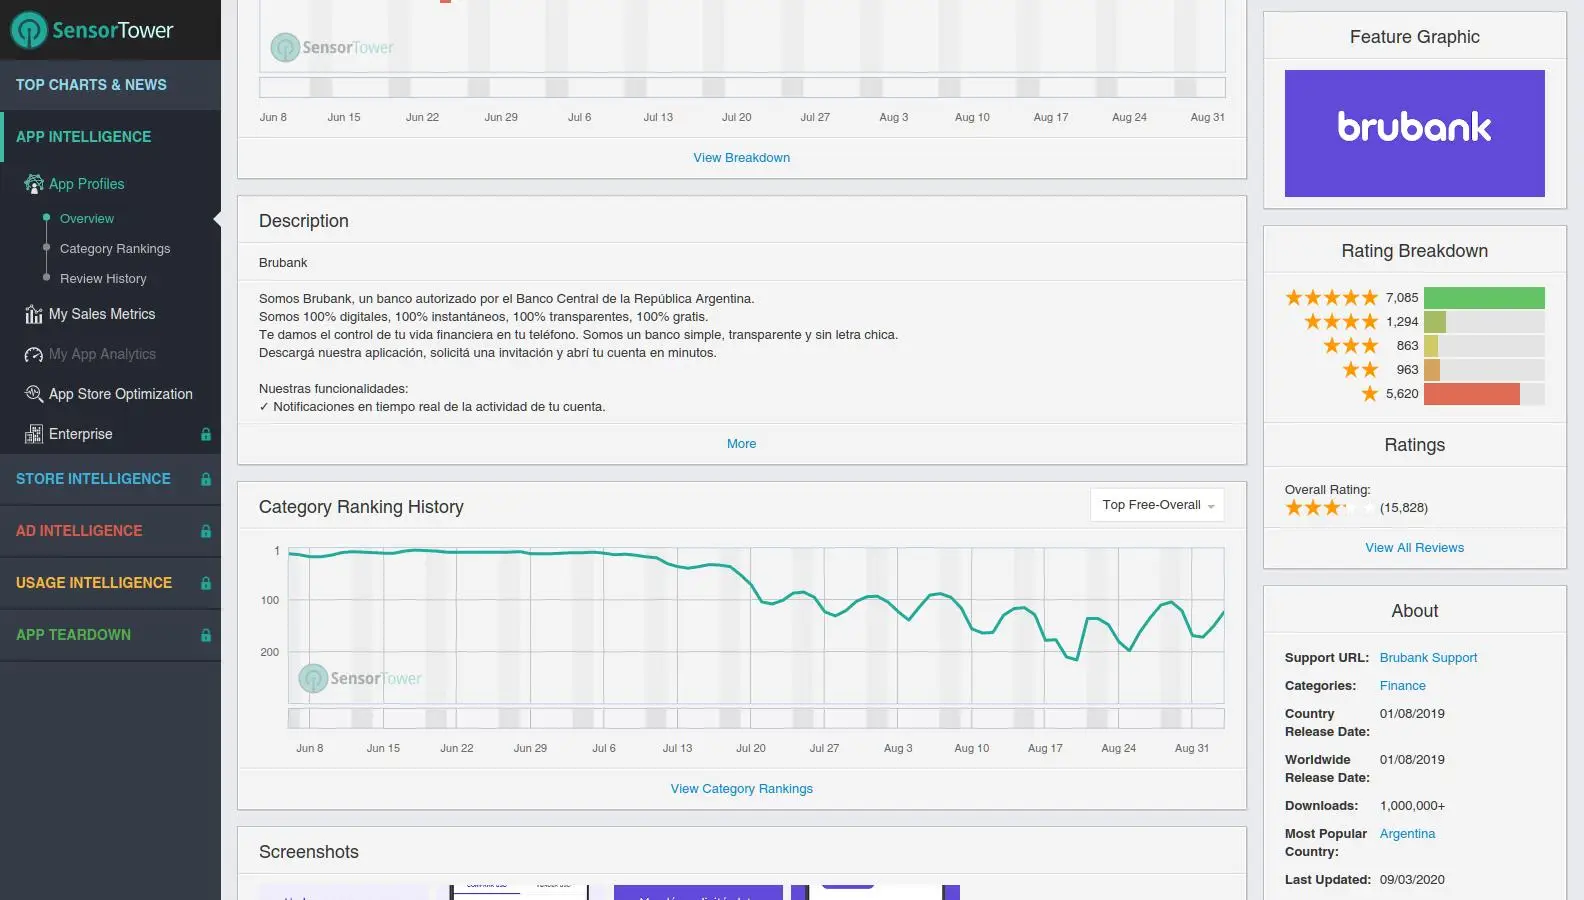Click overall rating stars
This screenshot has height=900, width=1584.
pyautogui.click(x=1330, y=508)
